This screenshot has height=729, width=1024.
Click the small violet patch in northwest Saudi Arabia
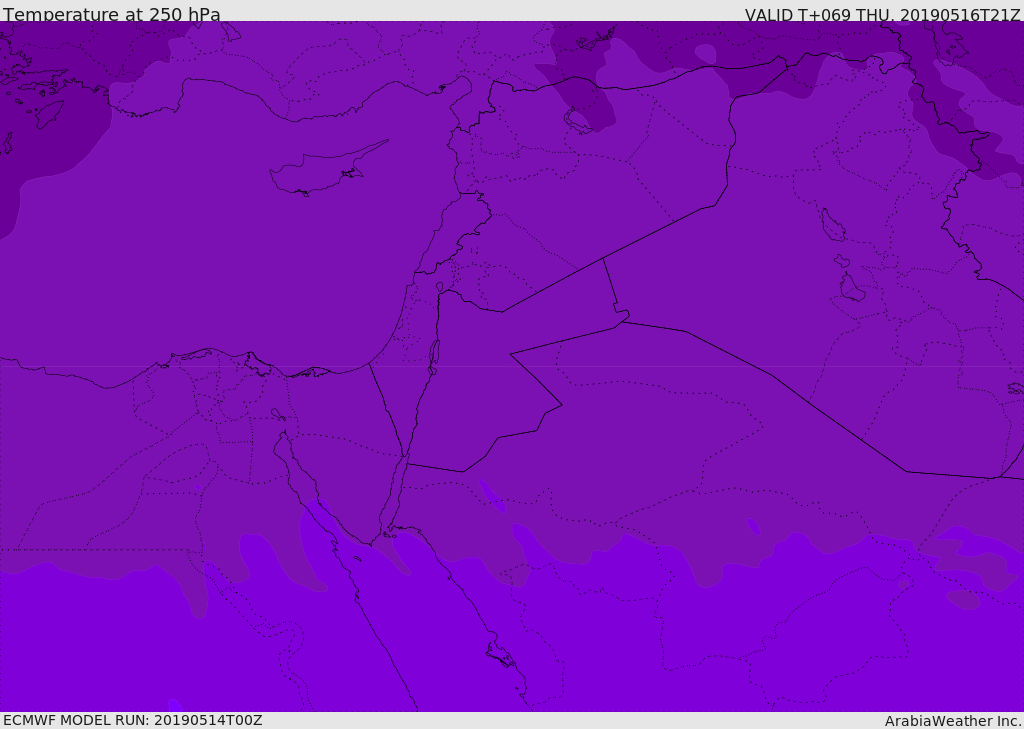[x=492, y=495]
